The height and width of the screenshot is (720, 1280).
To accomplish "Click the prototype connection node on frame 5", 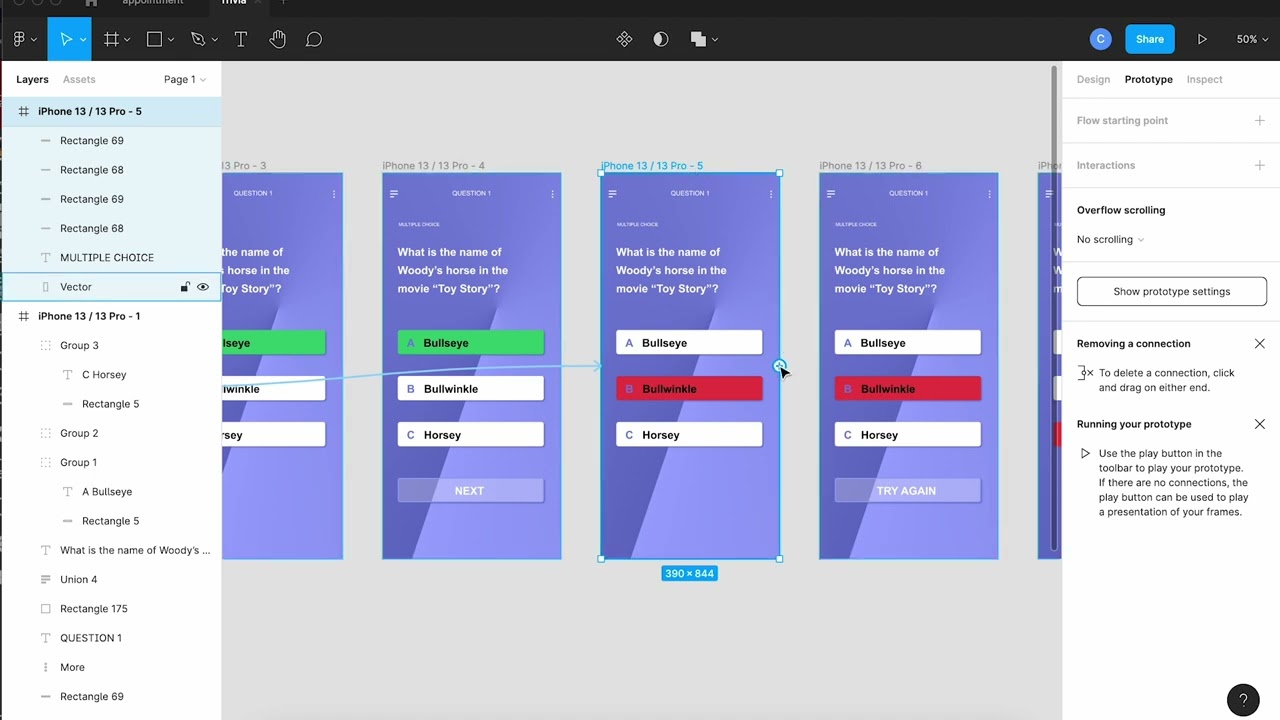I will tap(780, 366).
